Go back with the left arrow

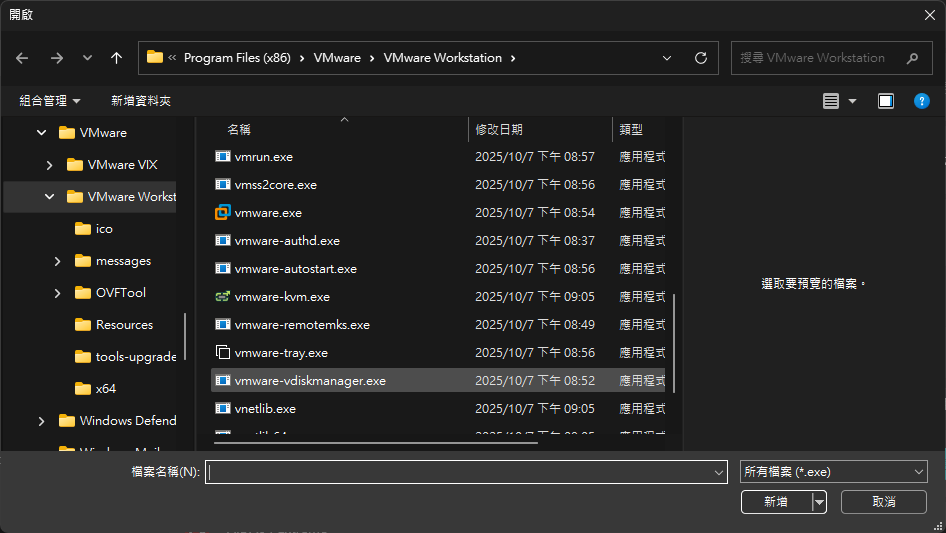(x=22, y=58)
